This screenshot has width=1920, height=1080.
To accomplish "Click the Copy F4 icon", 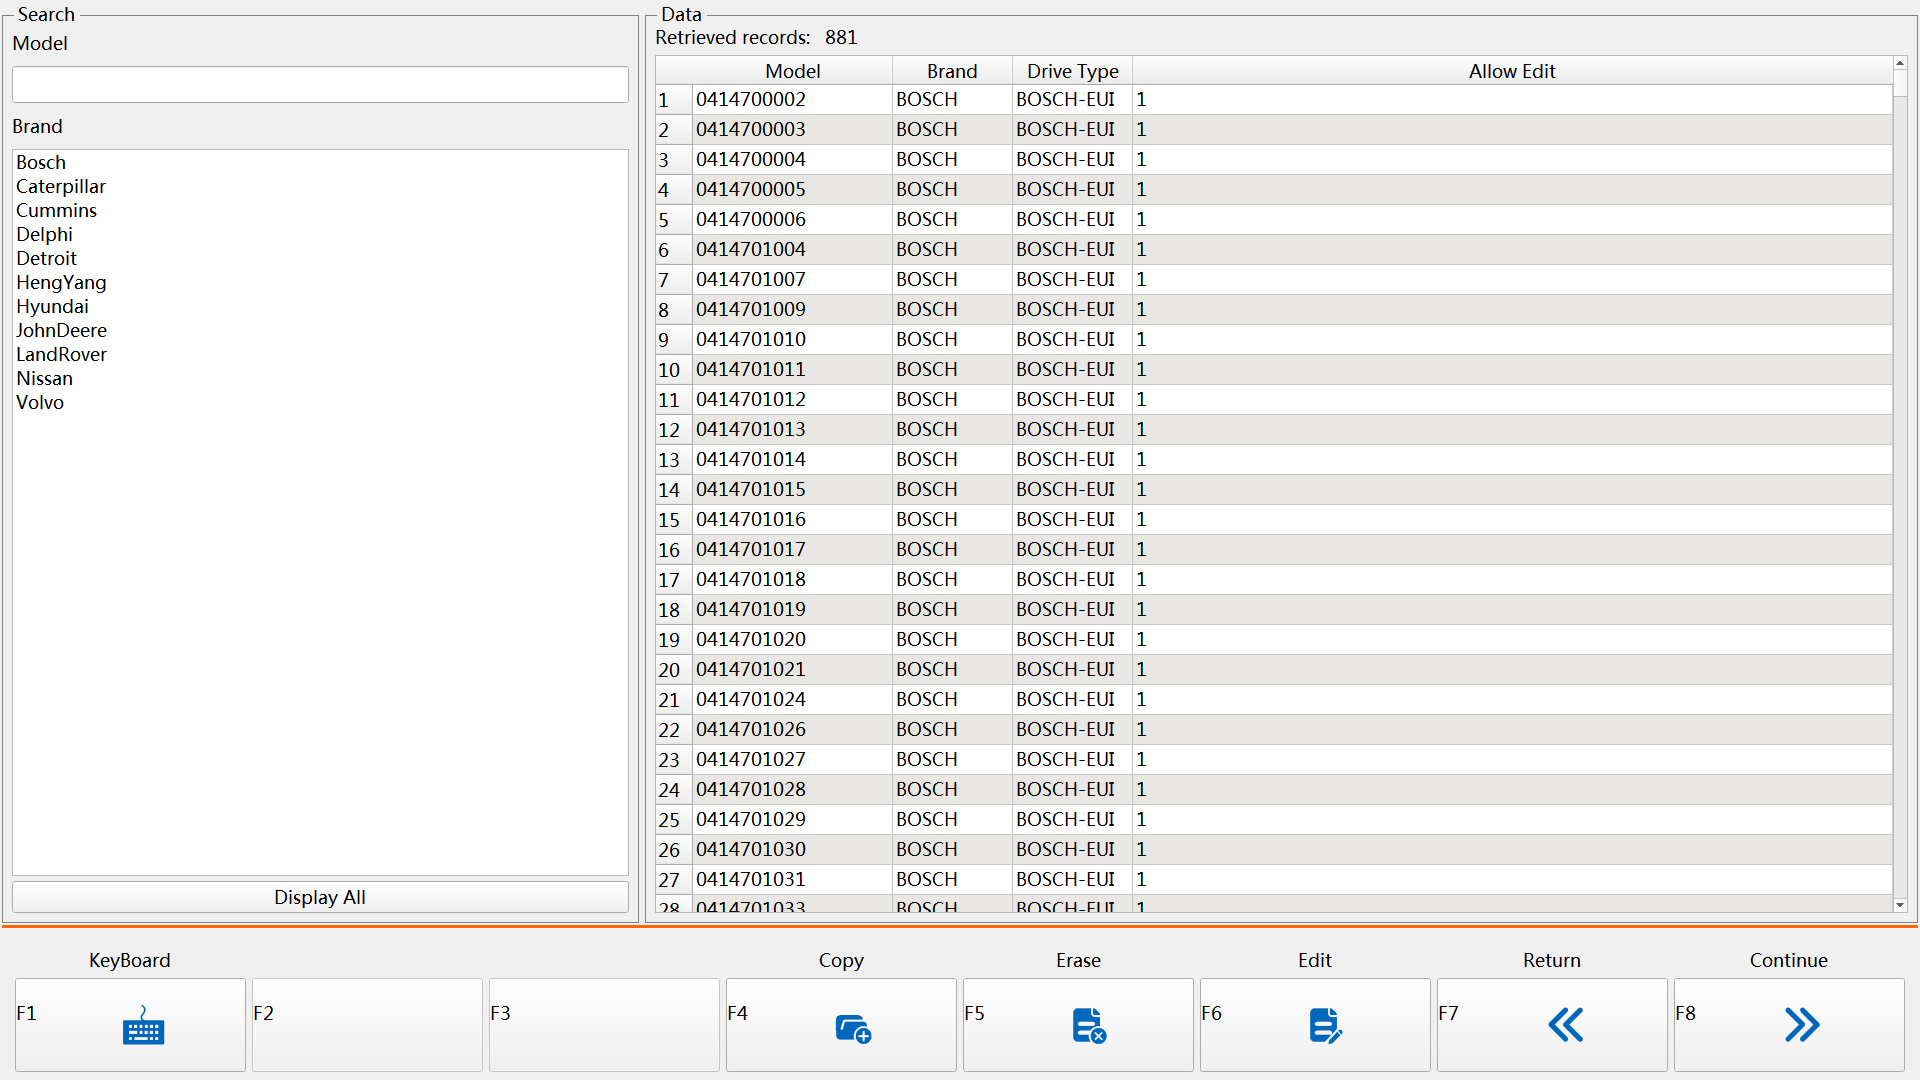I will point(852,1026).
